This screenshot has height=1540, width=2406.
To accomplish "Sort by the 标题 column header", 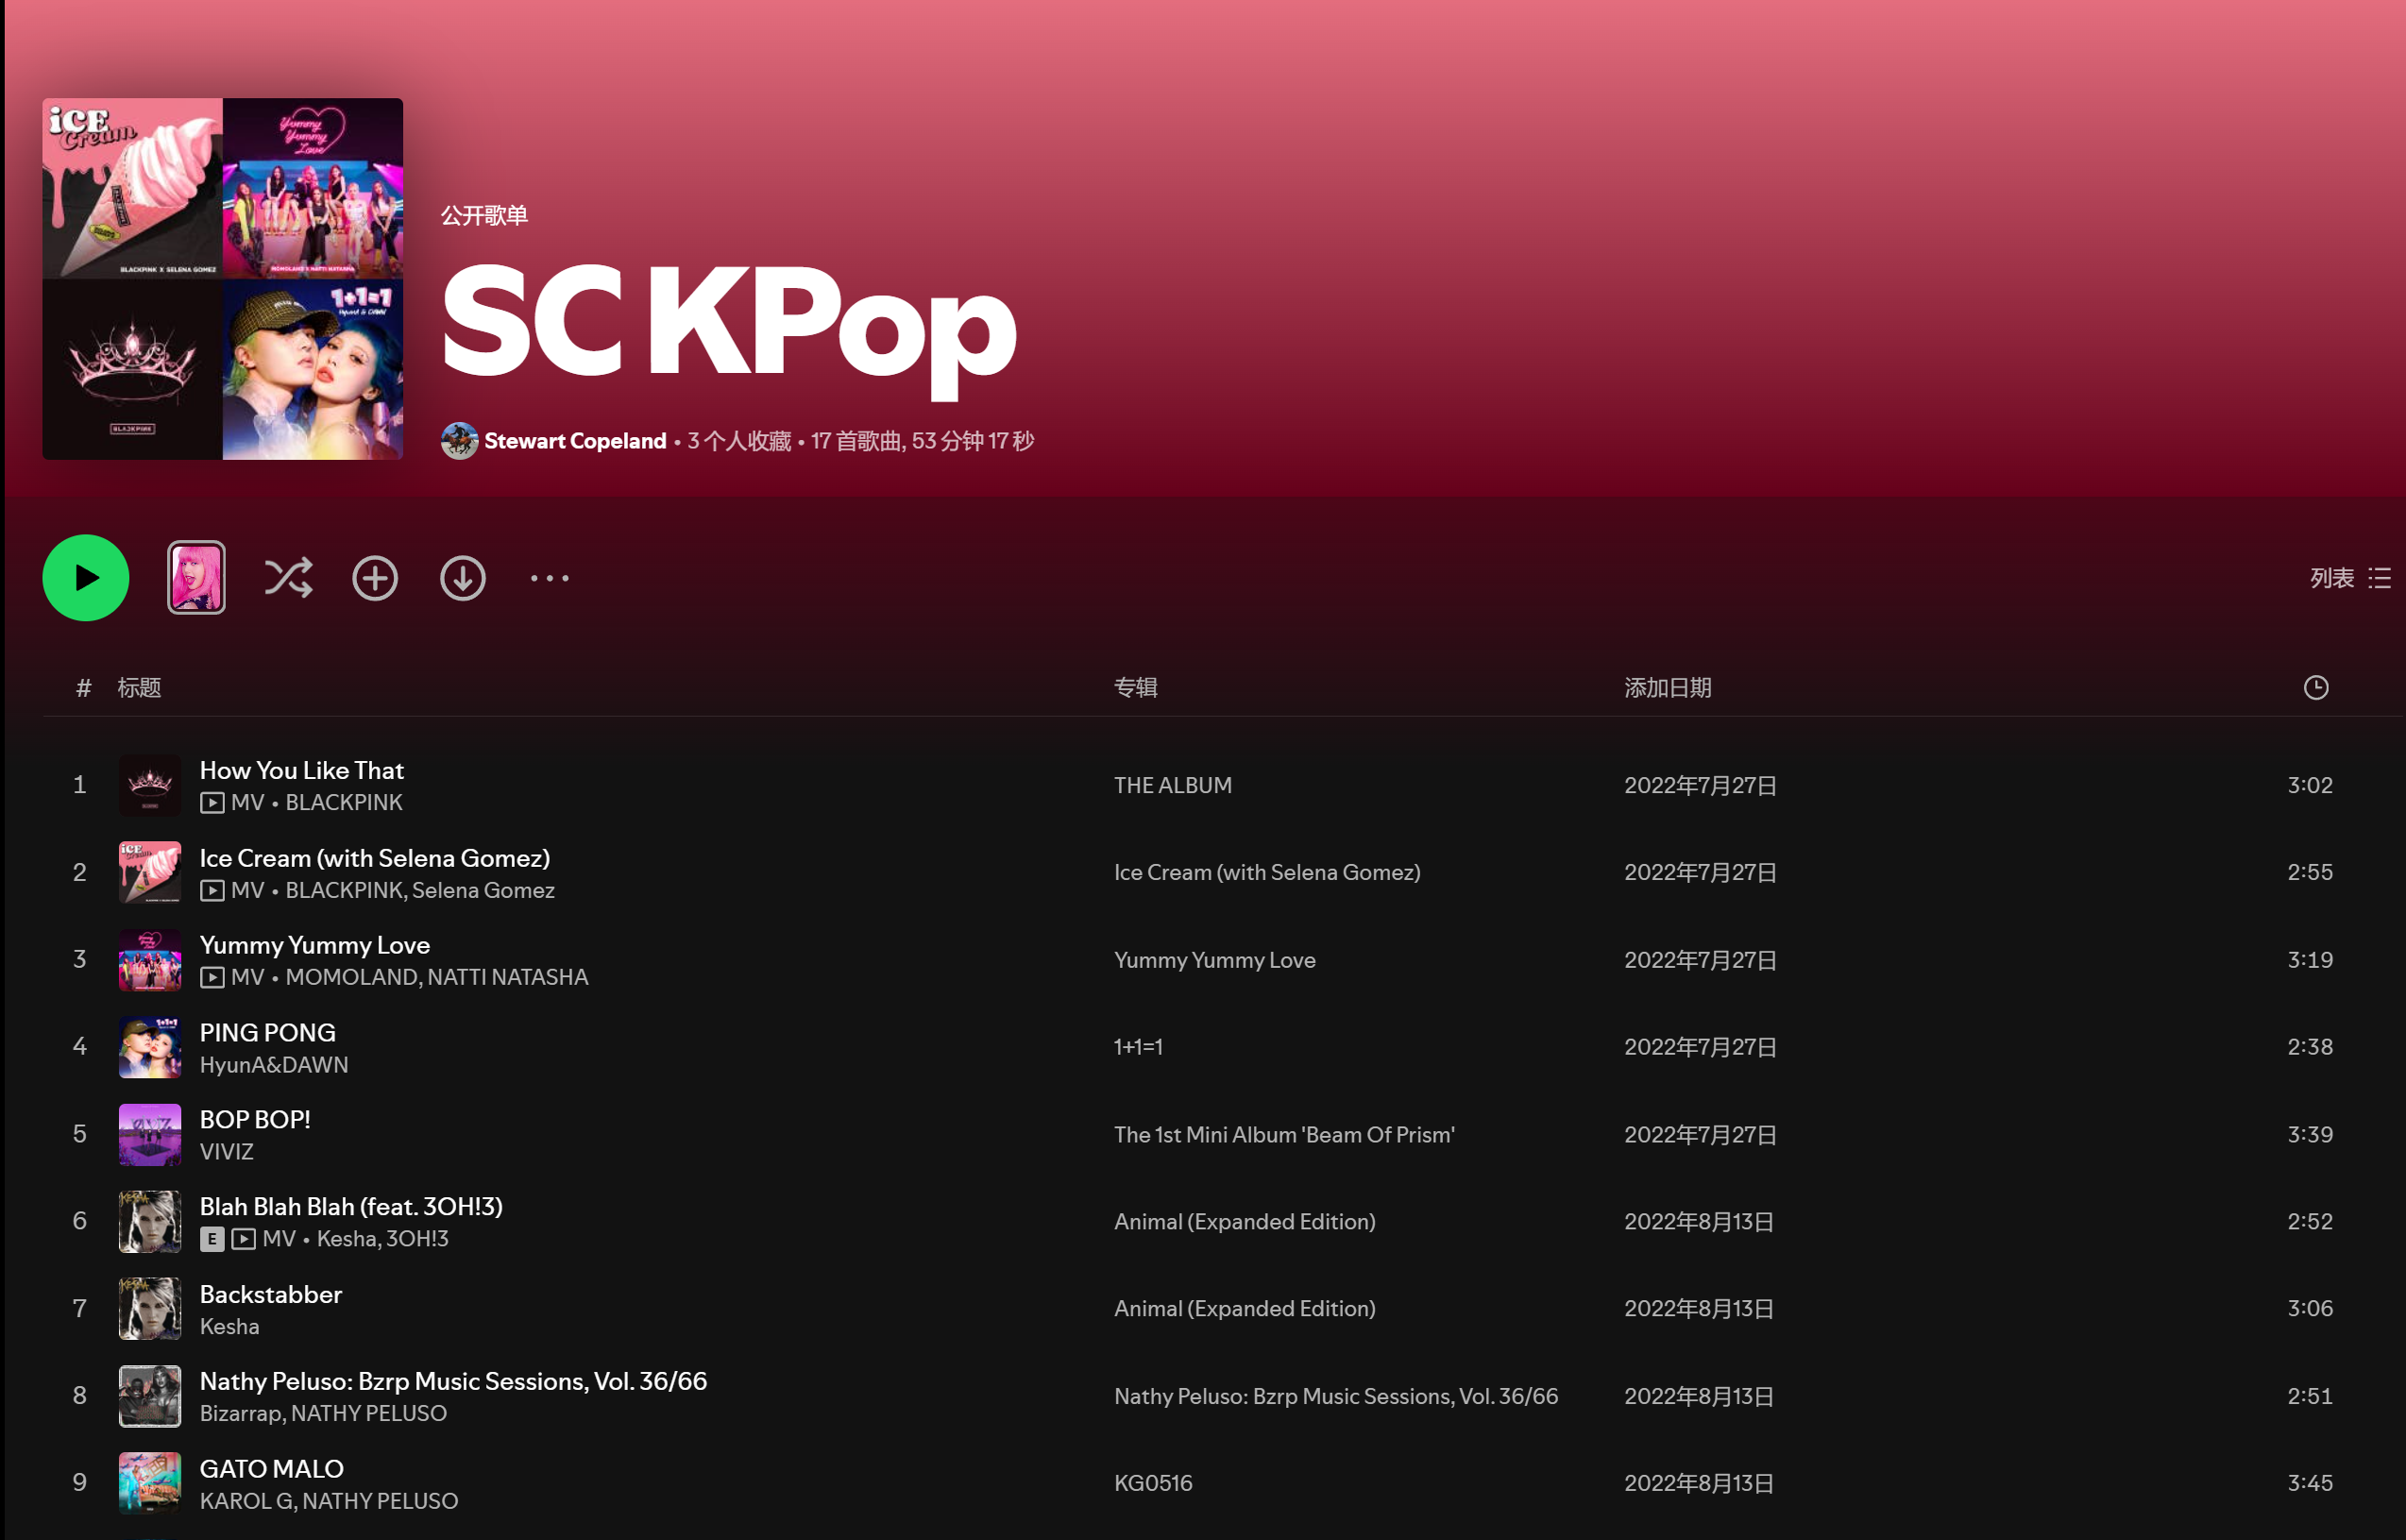I will pos(139,687).
